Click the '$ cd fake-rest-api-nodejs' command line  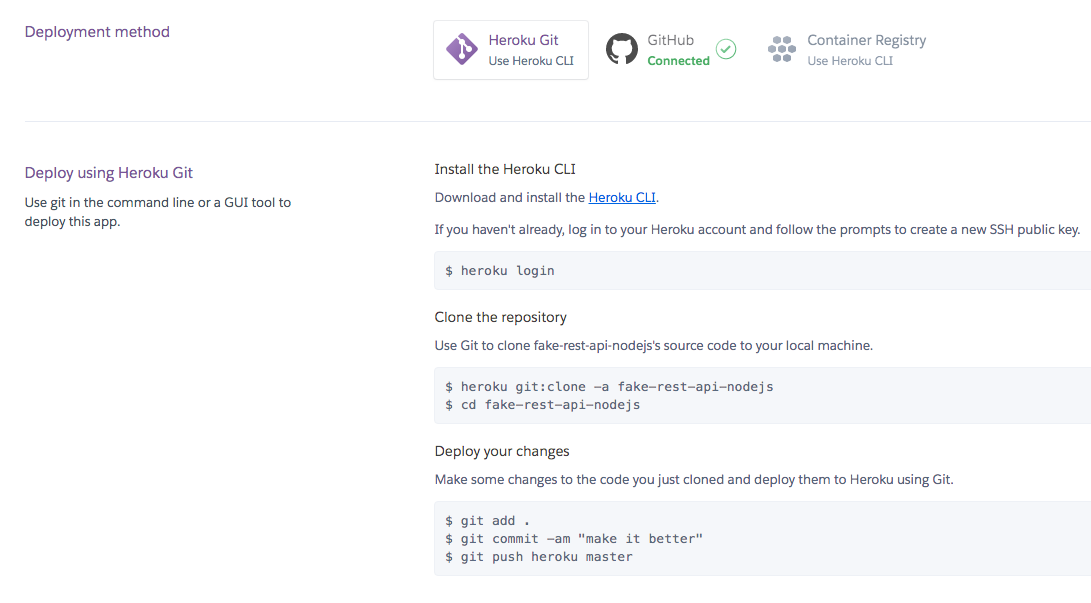tap(543, 405)
